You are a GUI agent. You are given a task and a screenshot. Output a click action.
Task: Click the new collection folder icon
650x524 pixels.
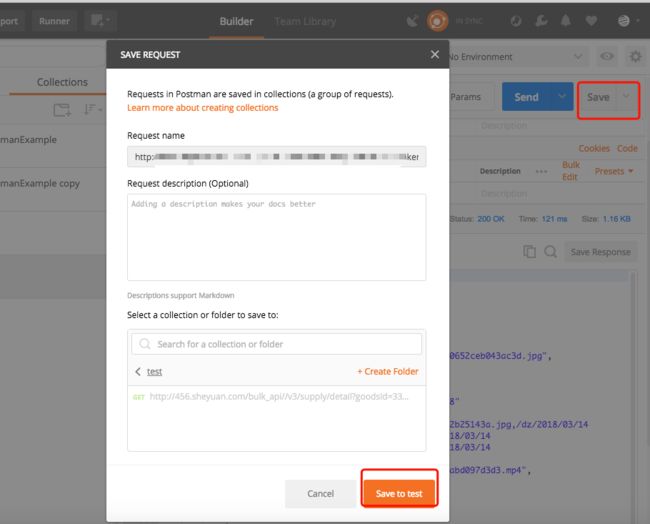(62, 110)
